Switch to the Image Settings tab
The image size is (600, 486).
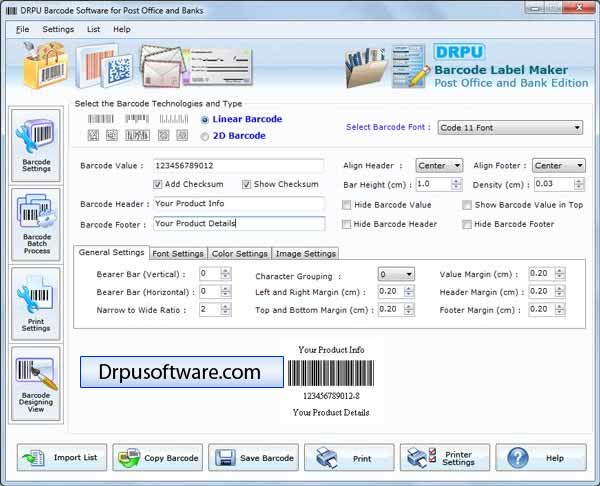tap(305, 253)
